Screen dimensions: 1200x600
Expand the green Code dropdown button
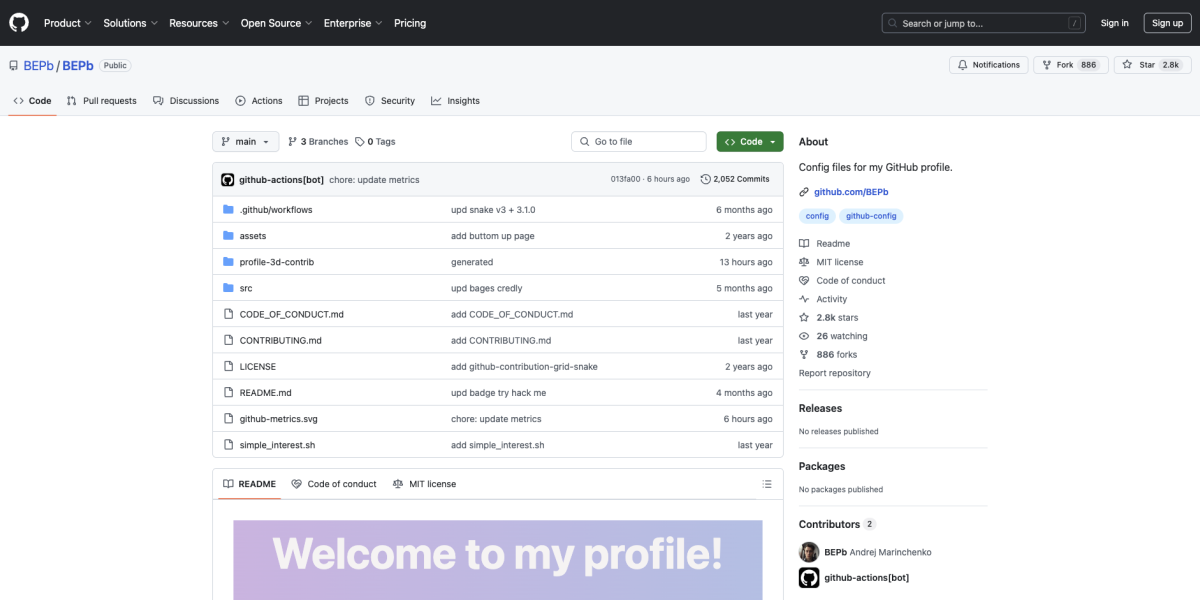pos(750,142)
